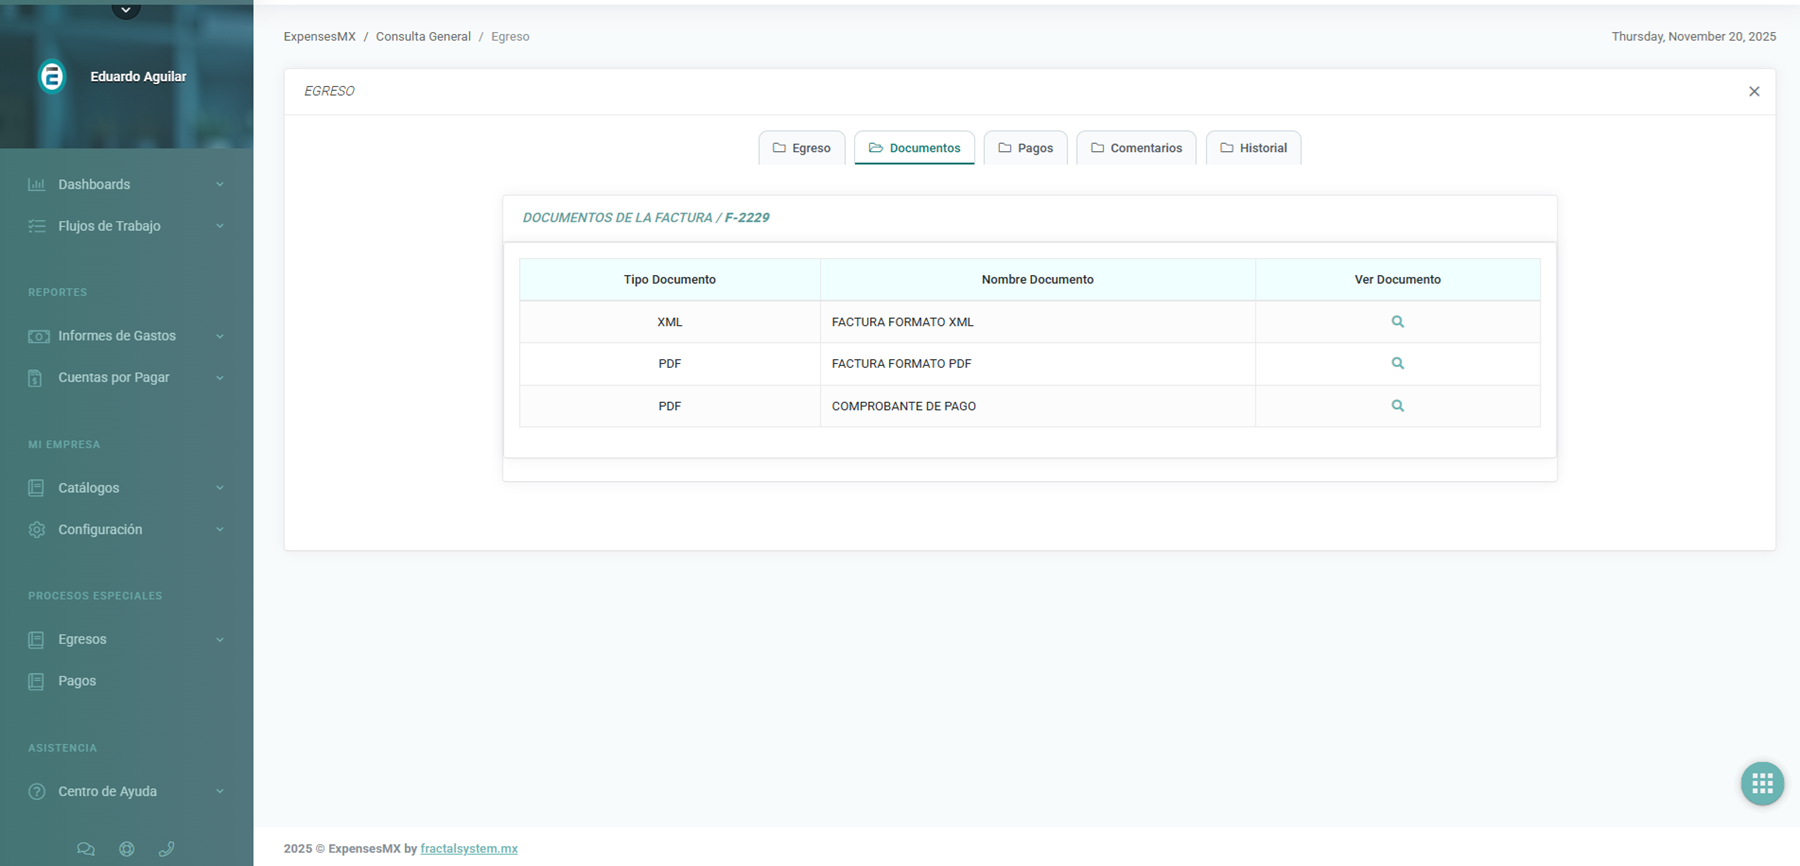The image size is (1800, 866).
Task: Click the ExpensesMX user avatar logo
Action: tap(52, 76)
